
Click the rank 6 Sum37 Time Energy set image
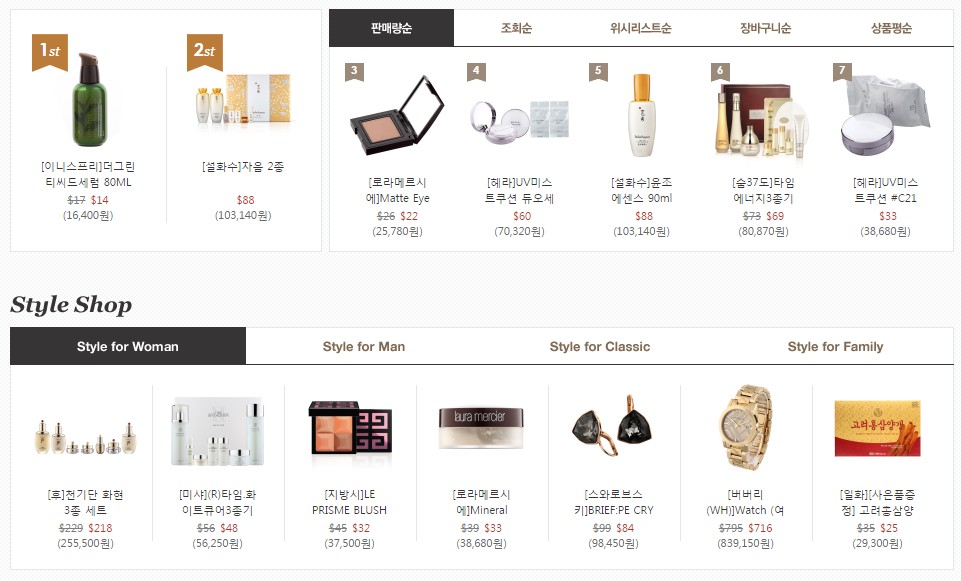coord(762,120)
